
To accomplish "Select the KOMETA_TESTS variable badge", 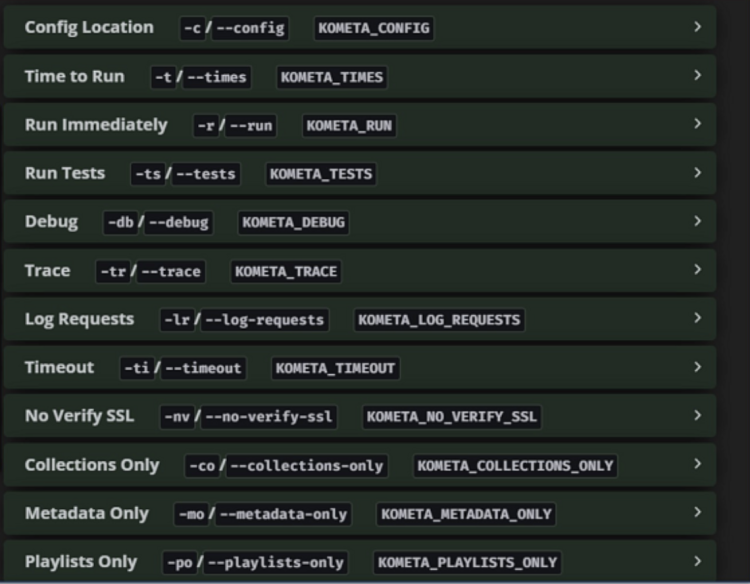I will point(320,174).
